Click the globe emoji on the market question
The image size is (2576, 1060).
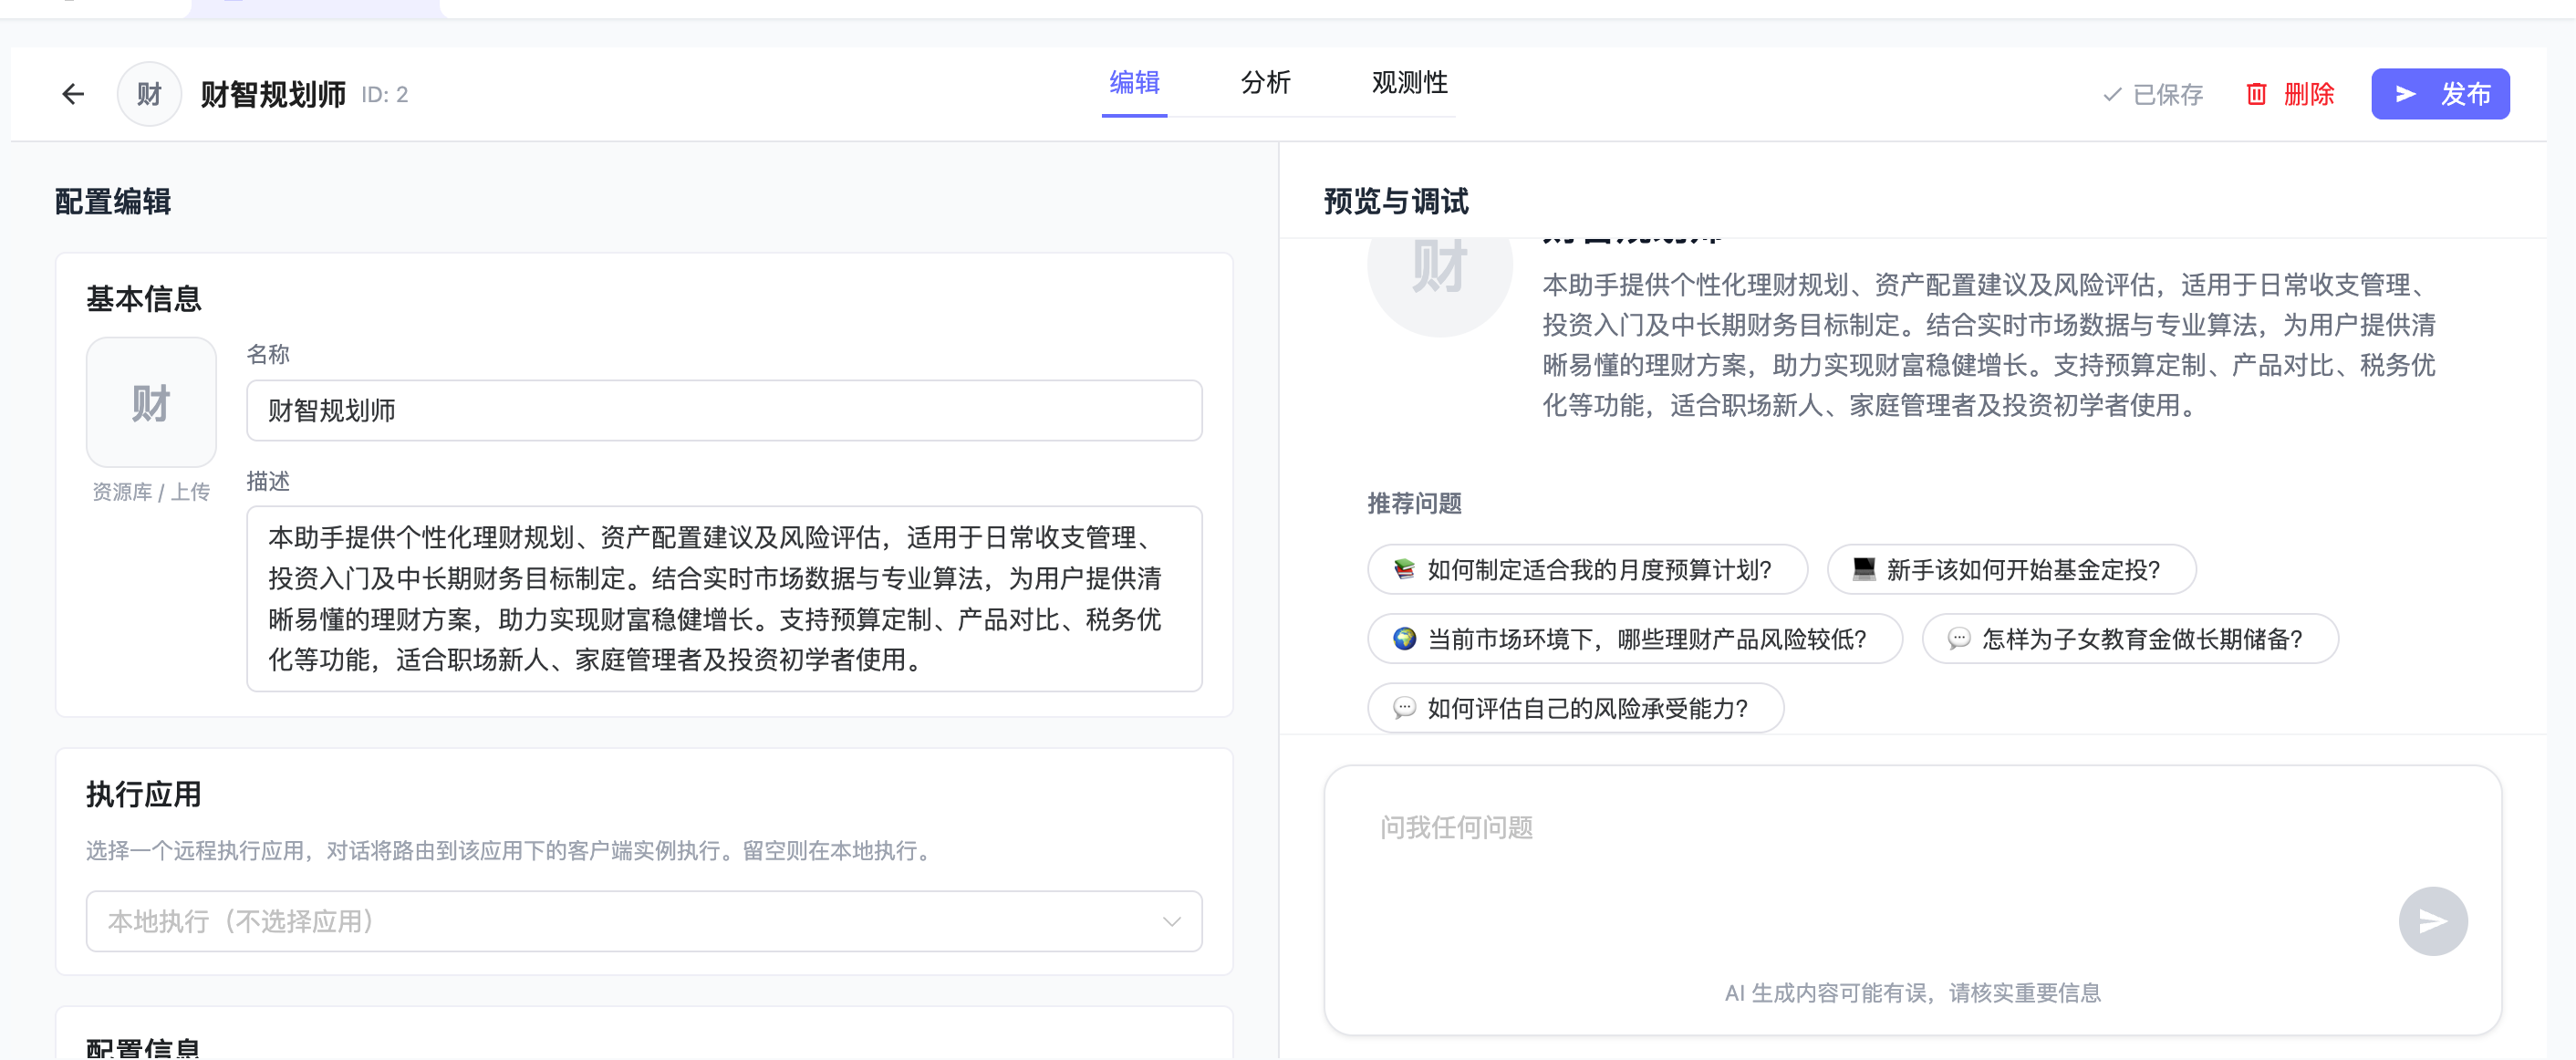[x=1404, y=638]
